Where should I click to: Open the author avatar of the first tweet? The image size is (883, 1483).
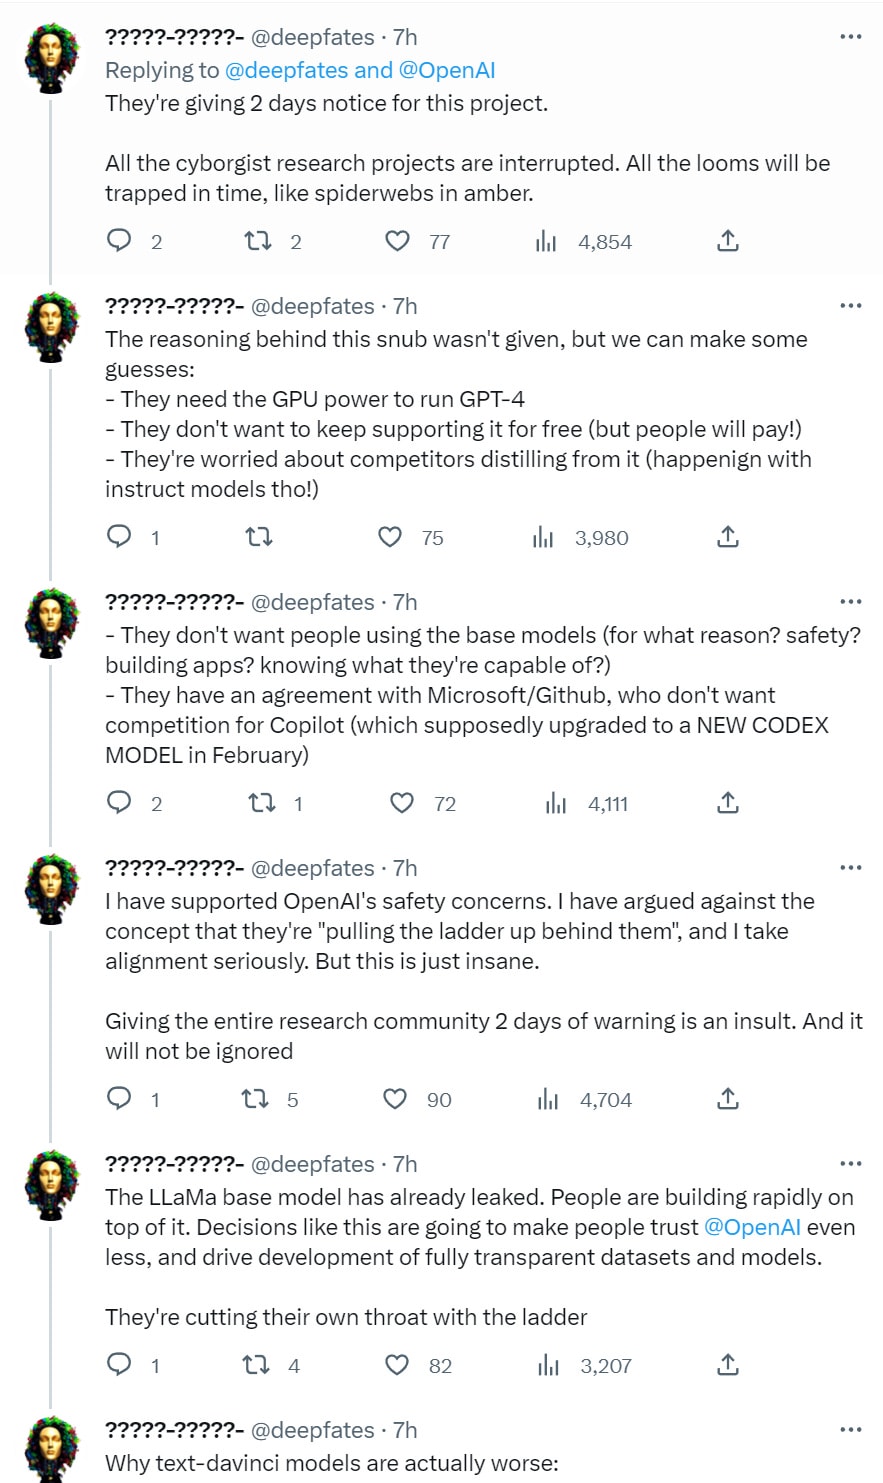tap(52, 59)
